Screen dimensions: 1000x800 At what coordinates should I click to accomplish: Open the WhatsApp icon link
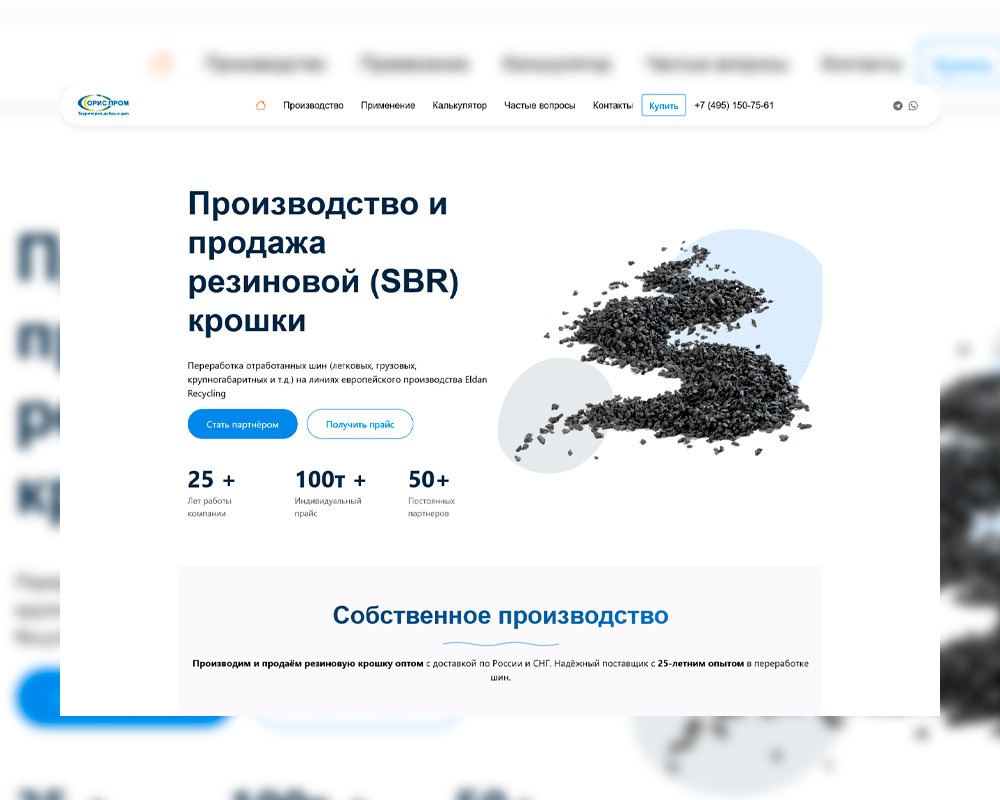click(913, 106)
